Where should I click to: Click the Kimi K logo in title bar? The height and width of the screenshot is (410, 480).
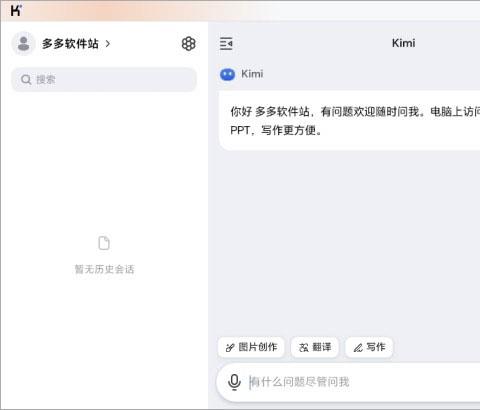[16, 10]
